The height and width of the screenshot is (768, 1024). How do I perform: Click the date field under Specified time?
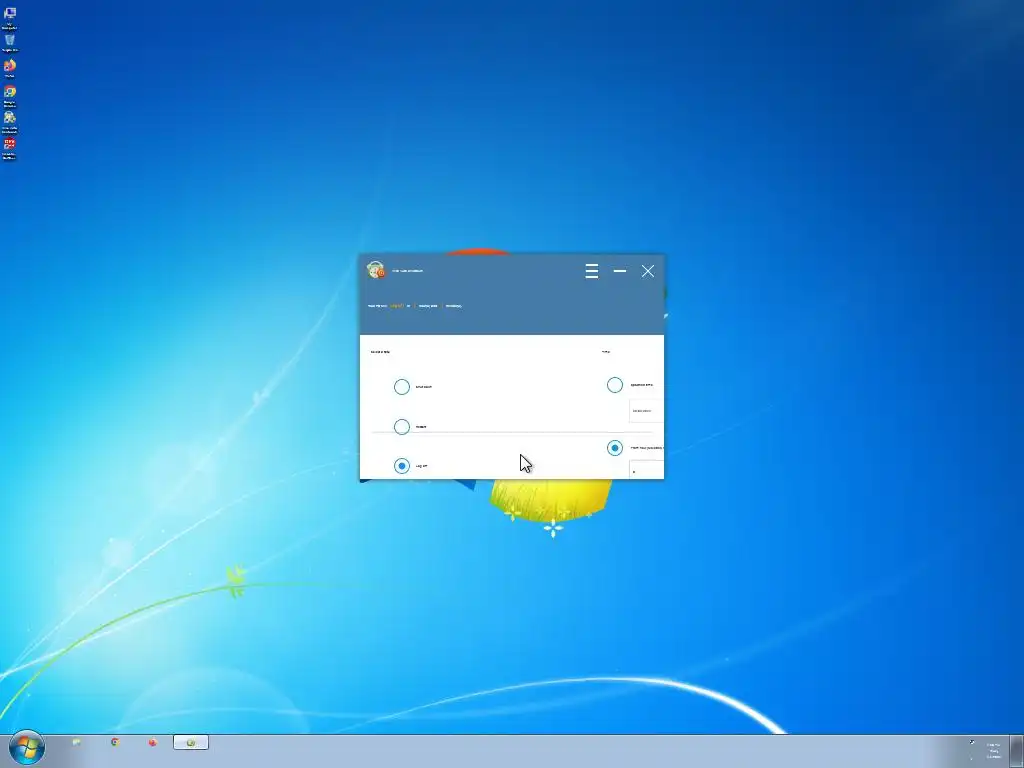click(x=647, y=411)
